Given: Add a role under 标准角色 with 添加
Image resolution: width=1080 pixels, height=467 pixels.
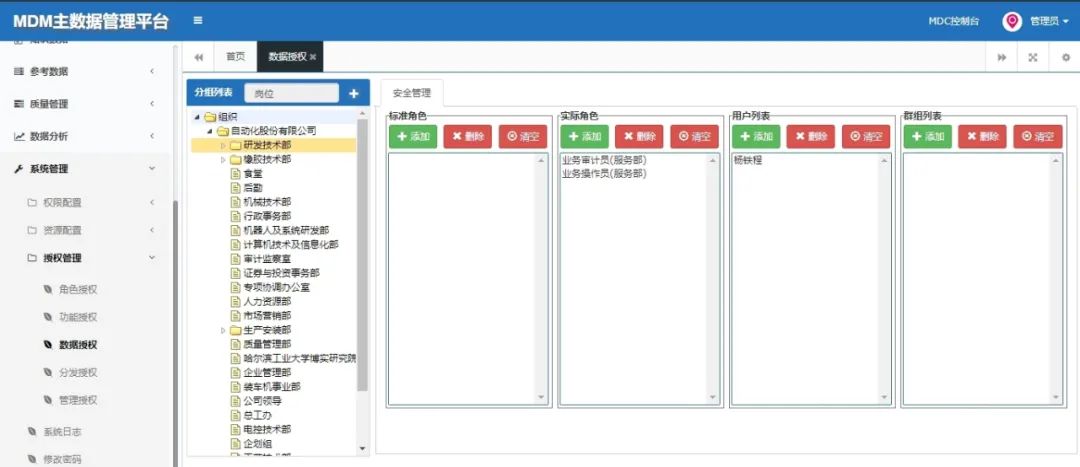Looking at the screenshot, I should coord(413,136).
